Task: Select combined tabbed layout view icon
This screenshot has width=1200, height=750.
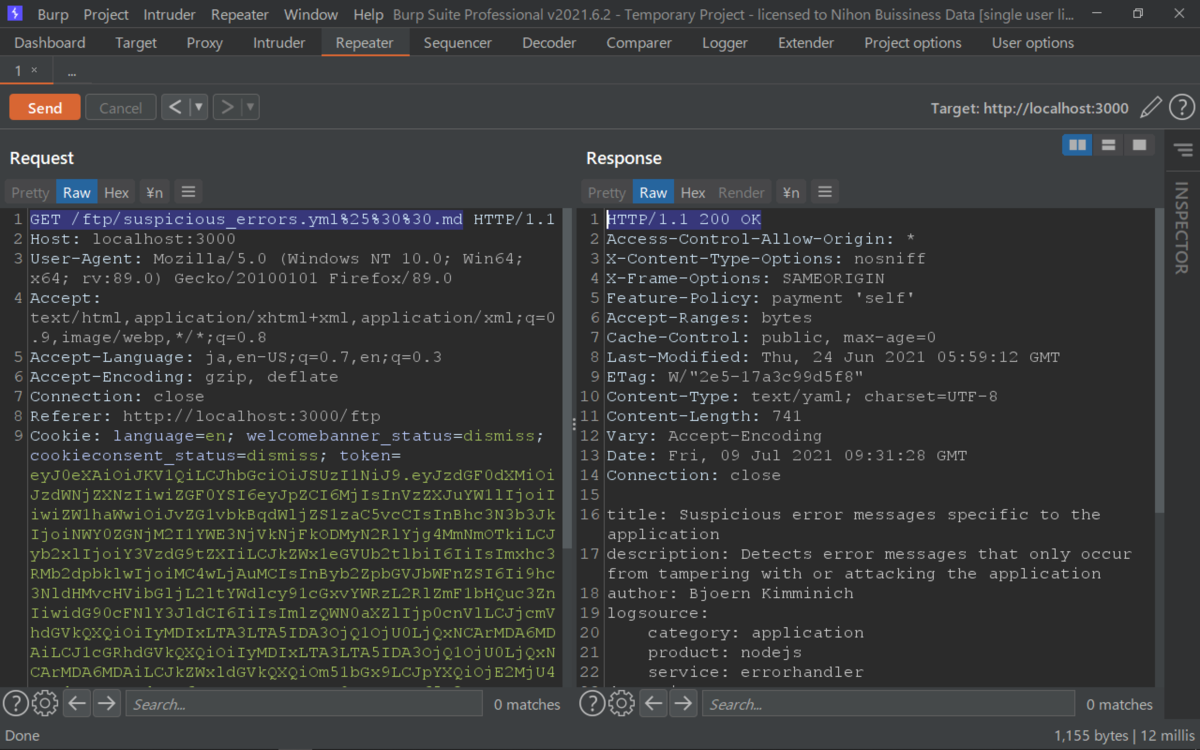Action: (1139, 145)
